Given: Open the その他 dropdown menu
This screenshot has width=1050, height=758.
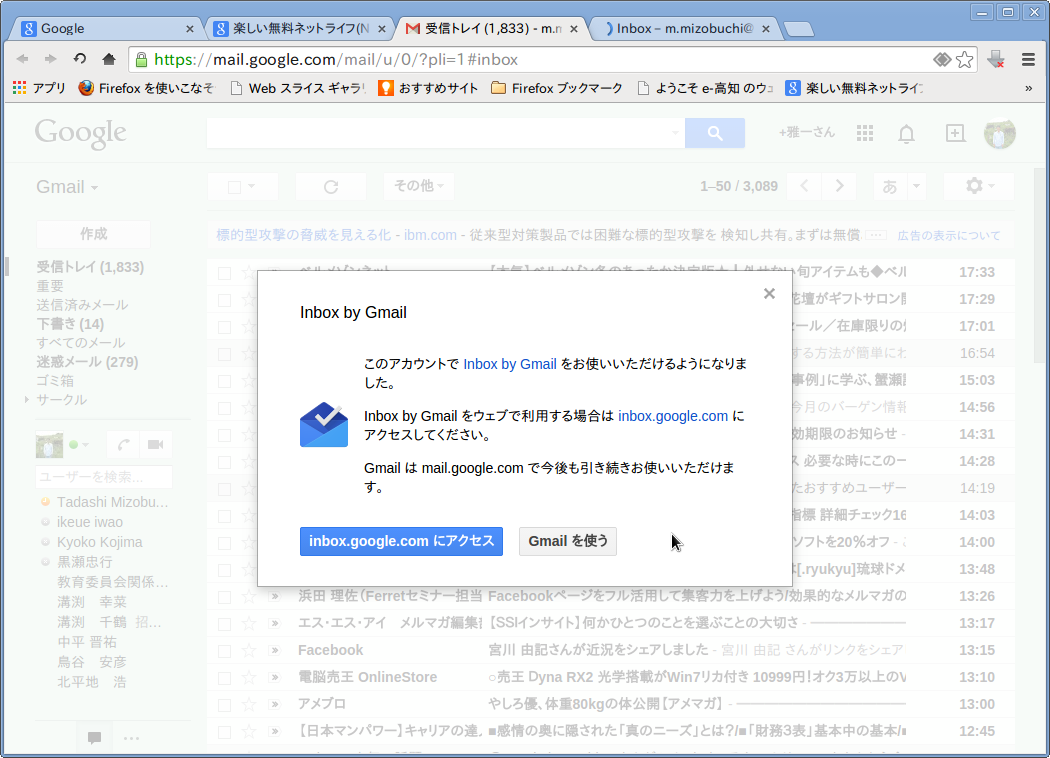Looking at the screenshot, I should click(419, 186).
